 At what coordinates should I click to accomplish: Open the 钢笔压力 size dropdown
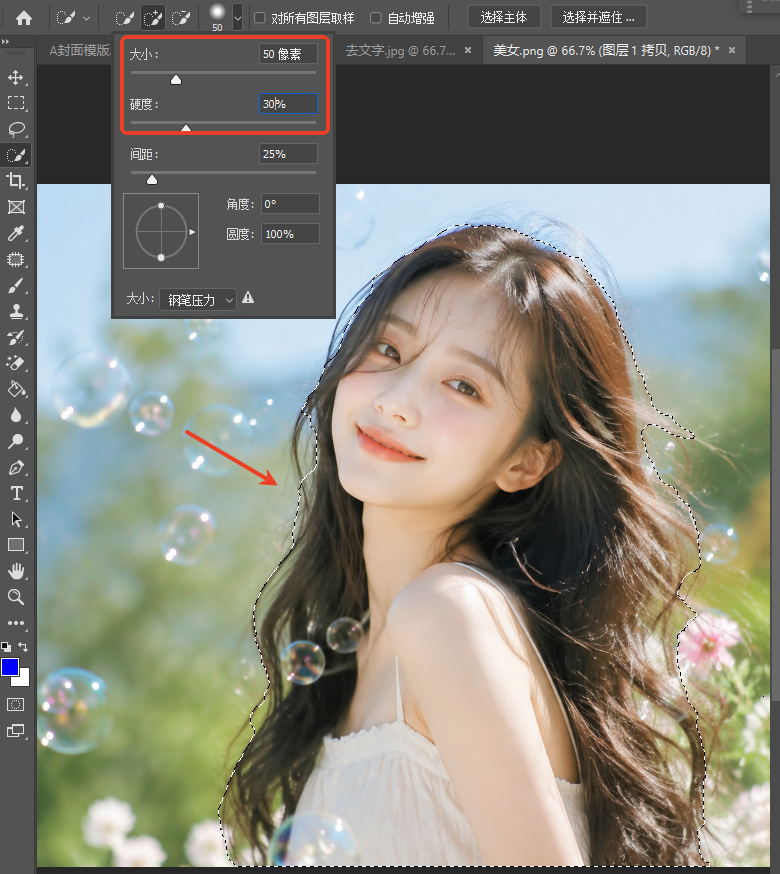coord(197,300)
